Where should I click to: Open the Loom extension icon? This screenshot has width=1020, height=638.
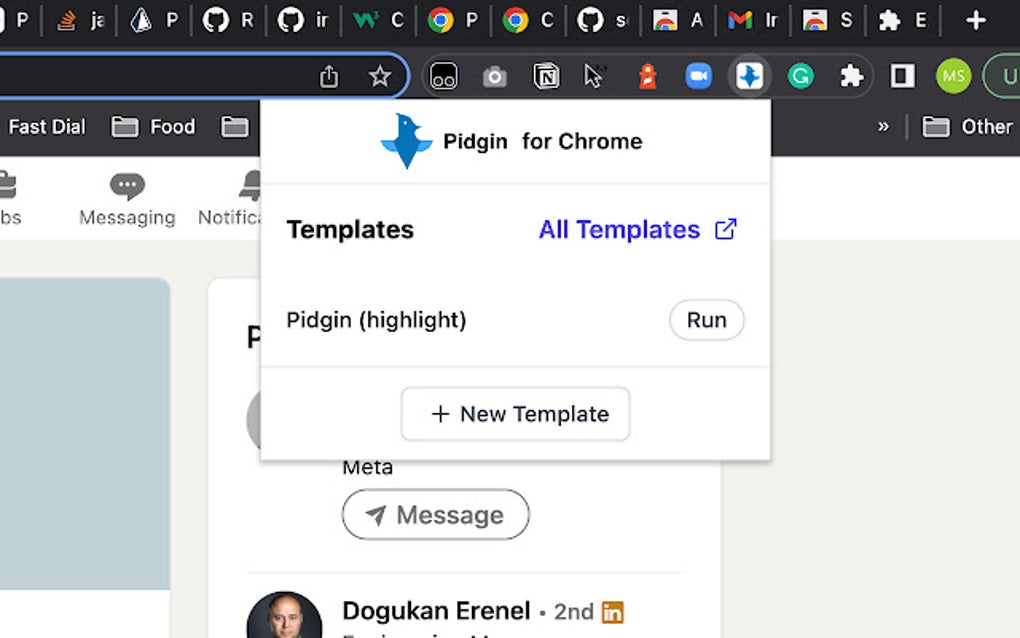pyautogui.click(x=443, y=76)
